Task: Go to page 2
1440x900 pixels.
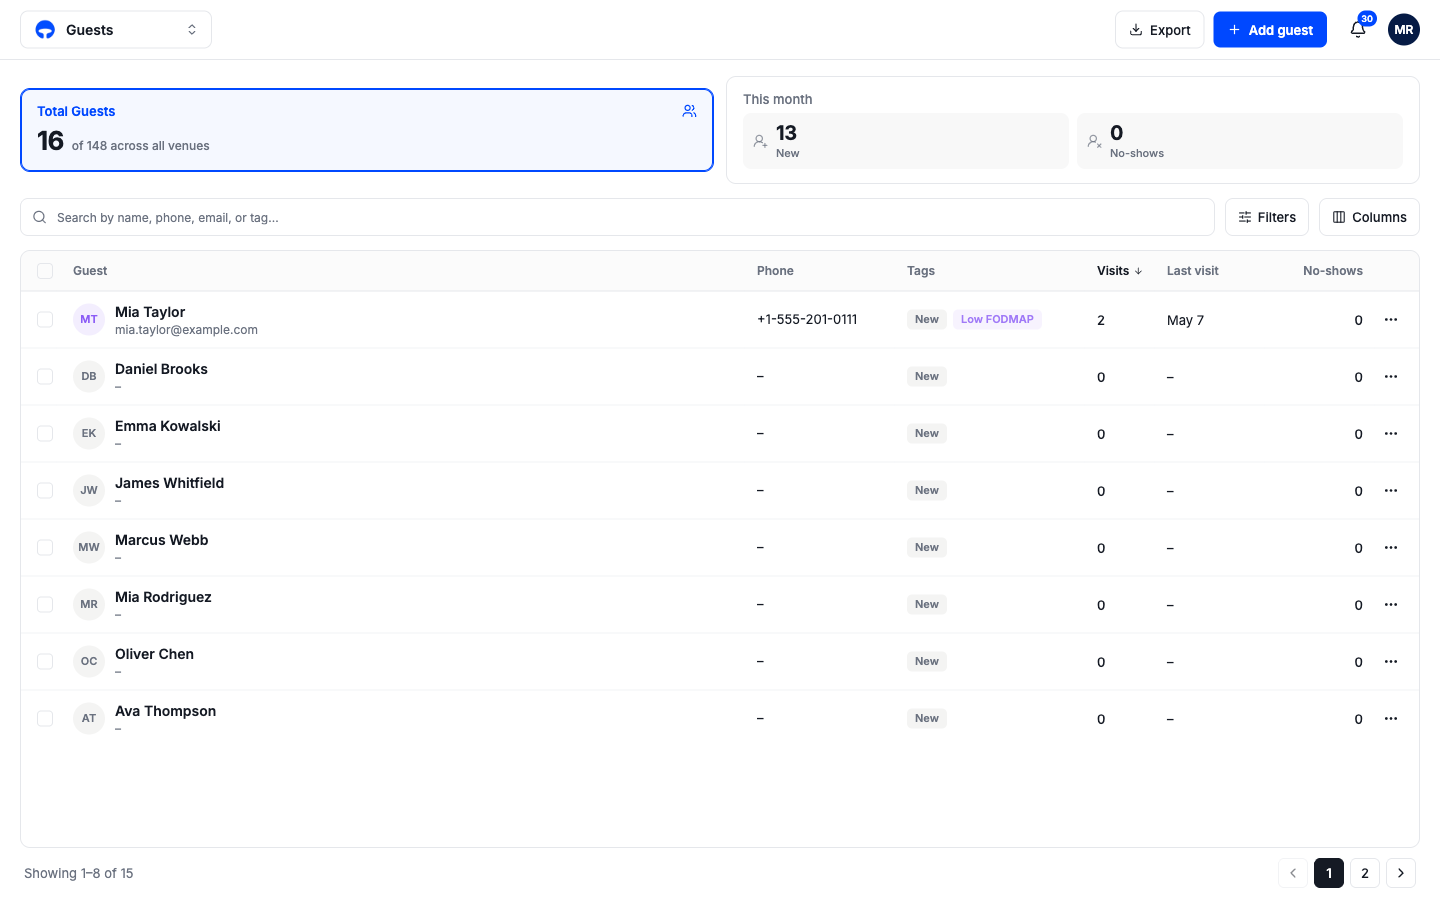Action: pyautogui.click(x=1365, y=873)
